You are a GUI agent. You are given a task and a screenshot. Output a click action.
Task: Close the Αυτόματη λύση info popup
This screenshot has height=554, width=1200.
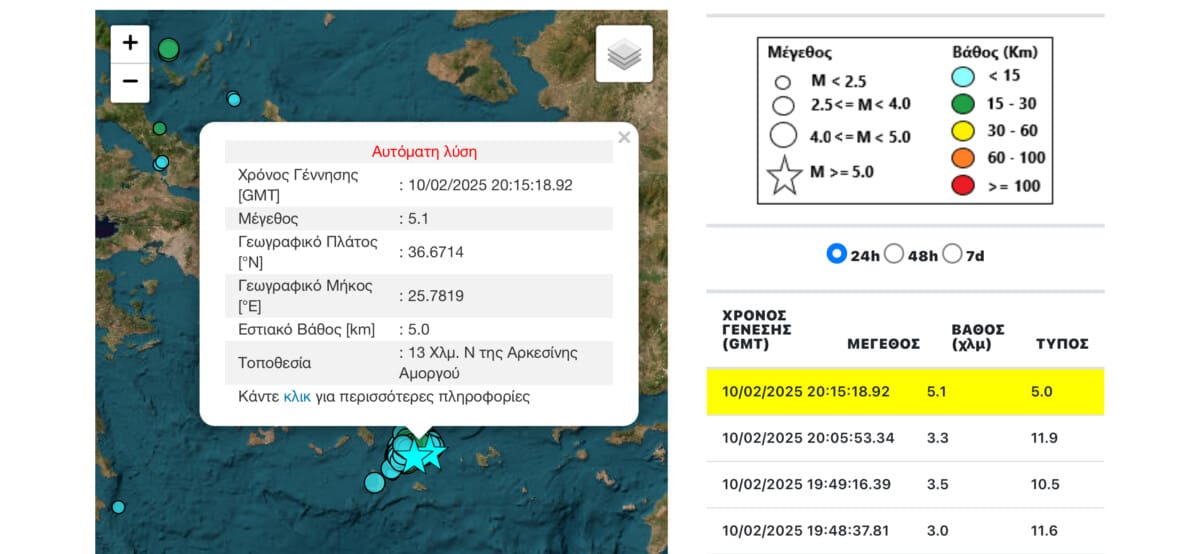pos(624,138)
